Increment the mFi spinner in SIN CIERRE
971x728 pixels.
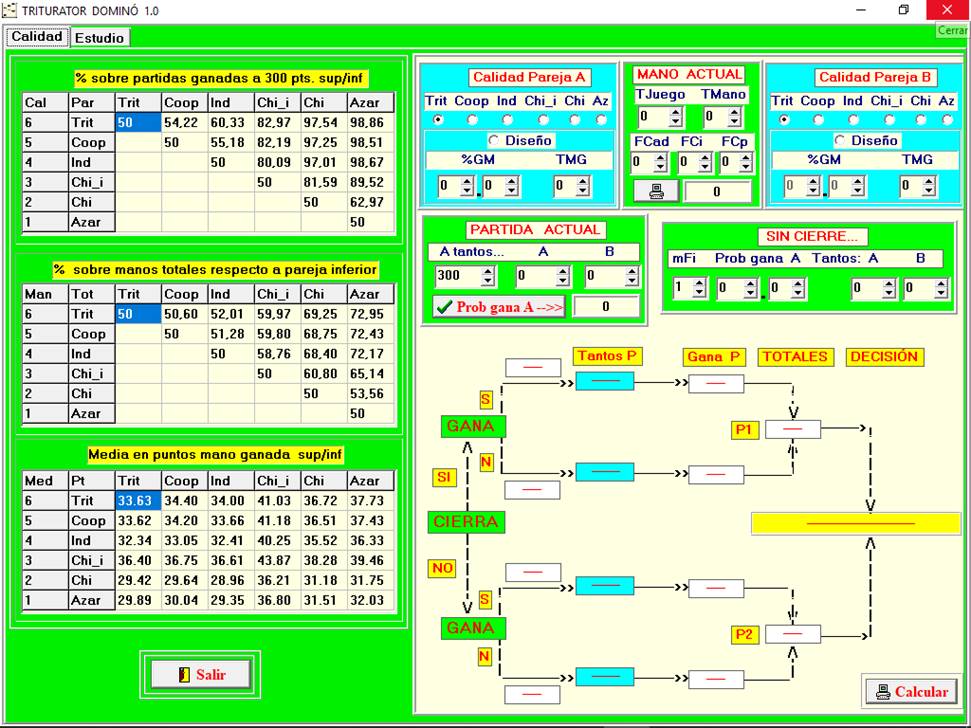pyautogui.click(x=698, y=283)
